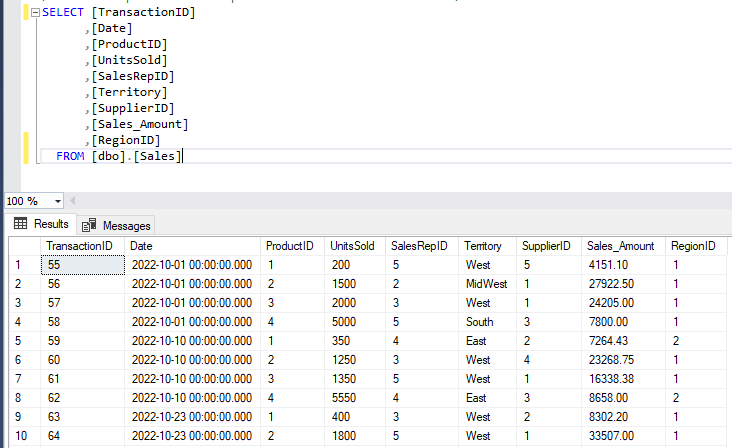Click [SupplierID] in the query editor
732x448 pixels.
pos(133,108)
